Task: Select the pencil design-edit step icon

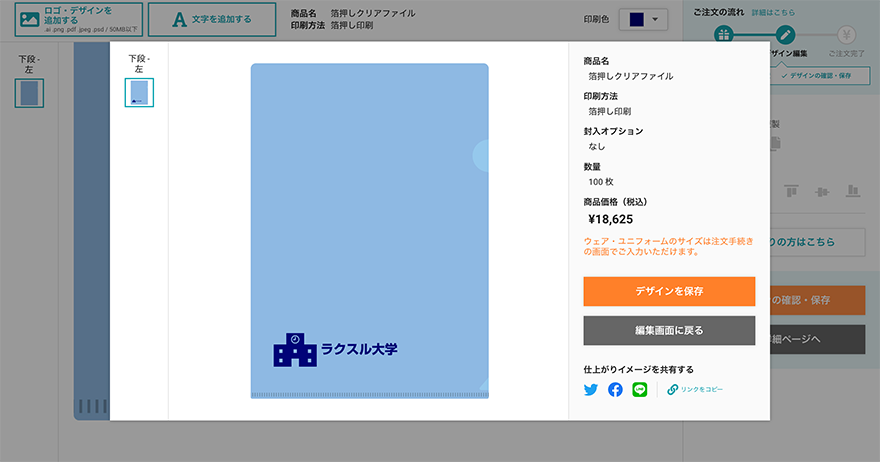Action: pos(785,35)
